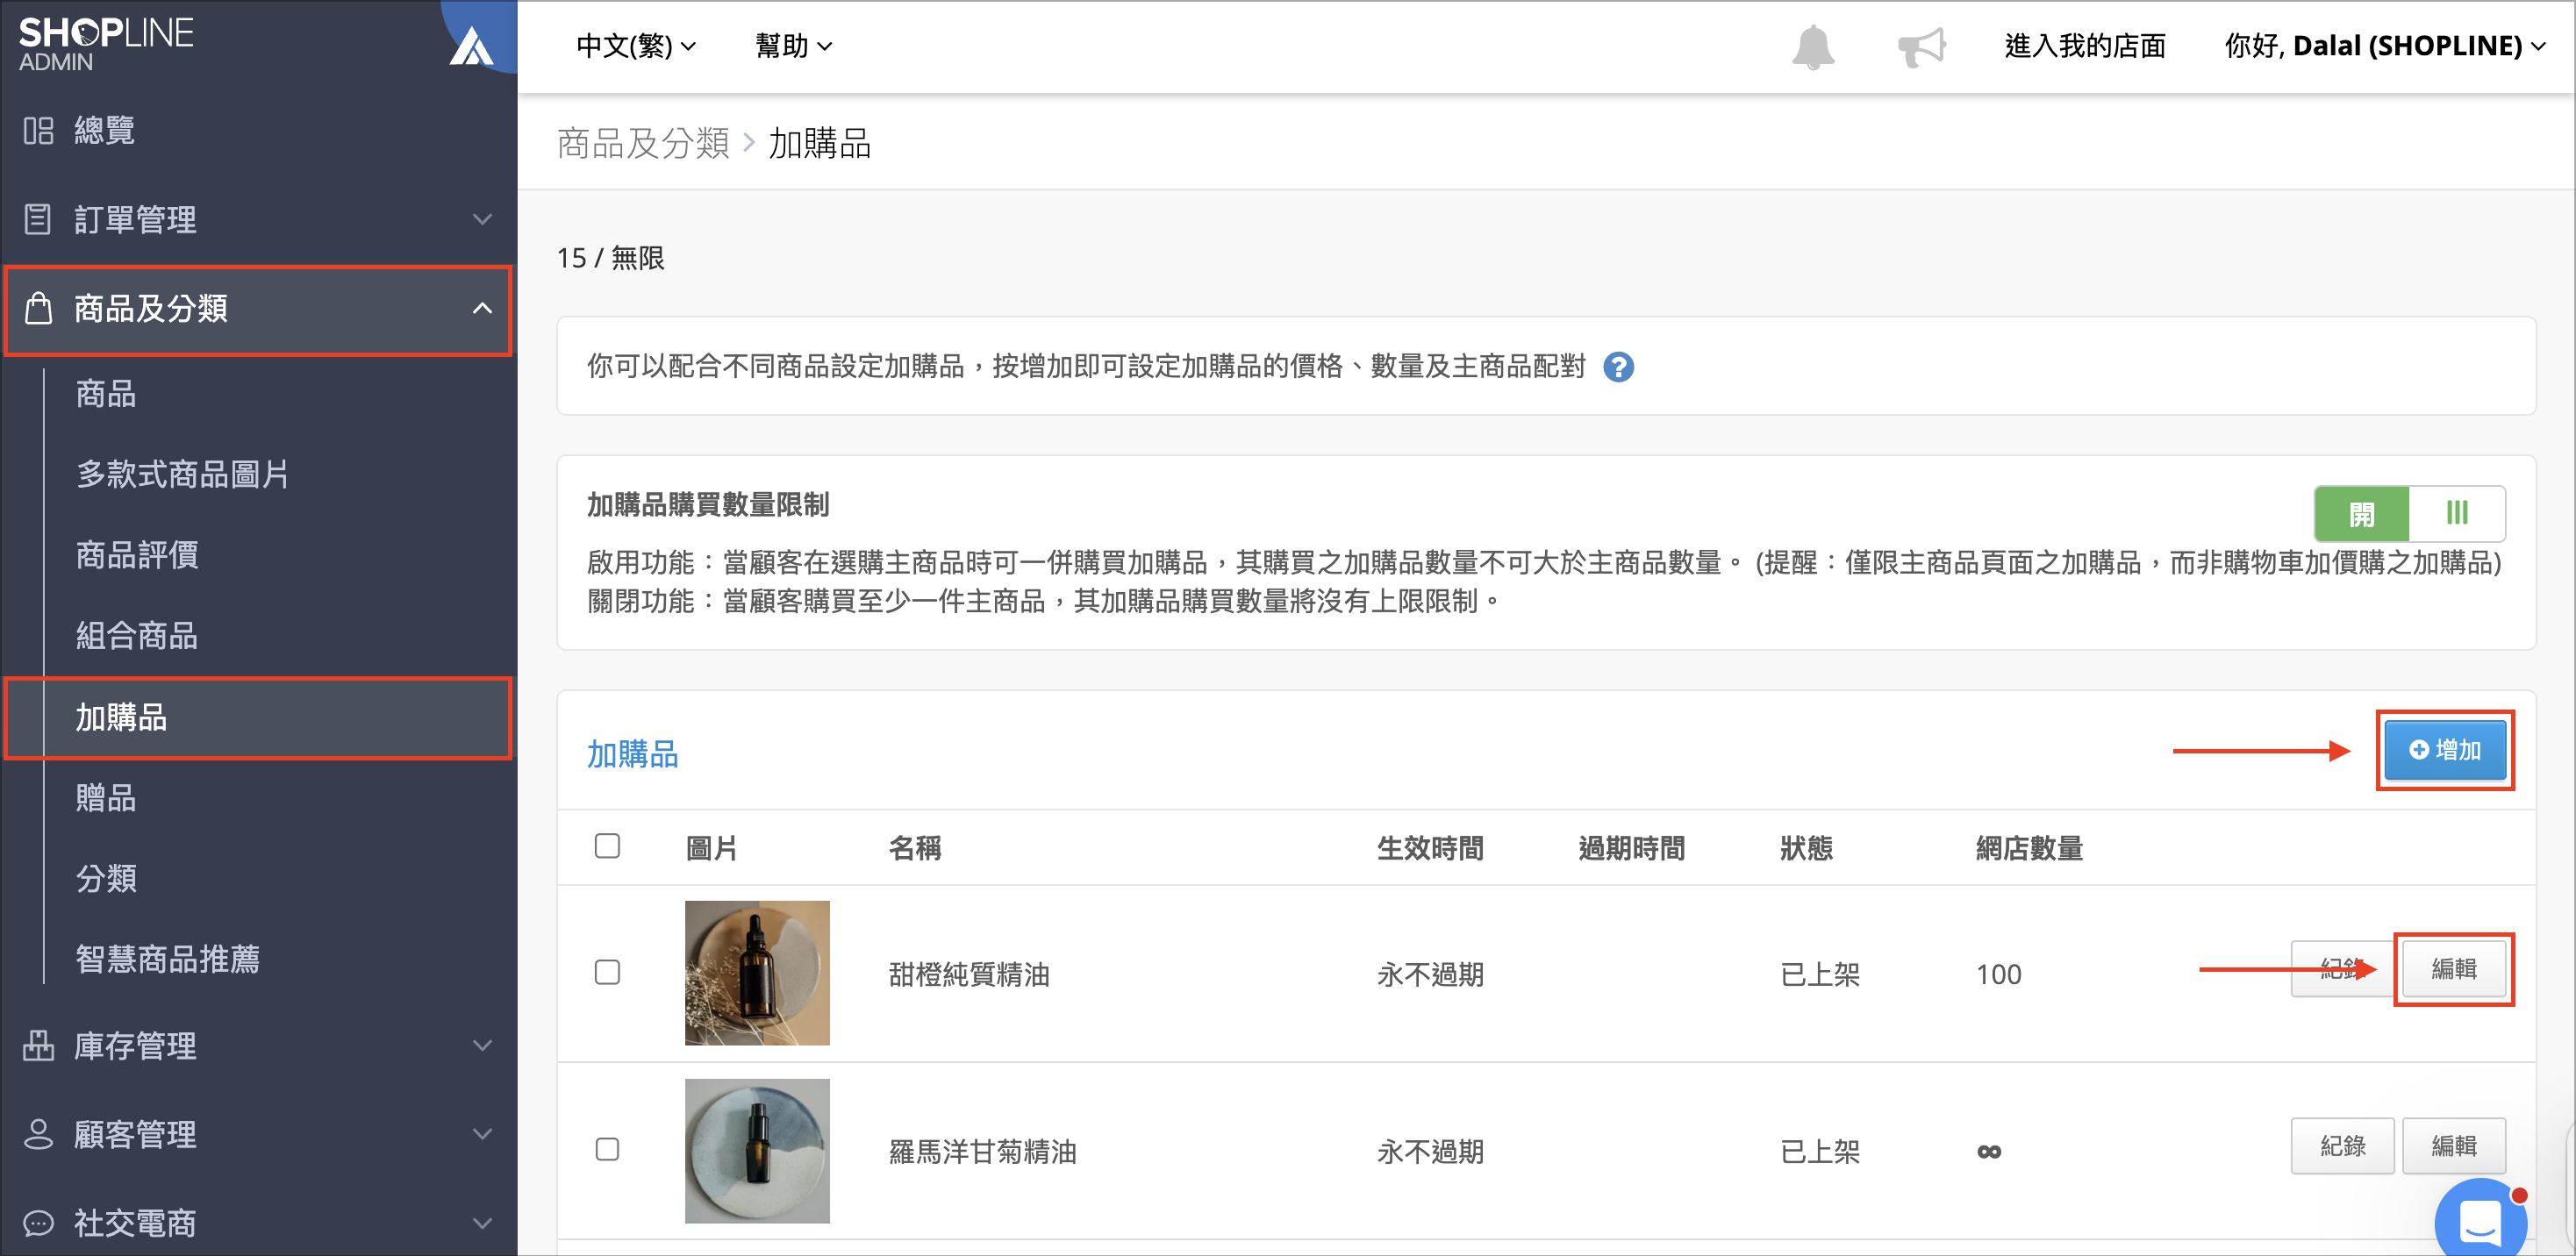Select the 甜橙純質精油 row checkbox
Image resolution: width=2576 pixels, height=1256 pixels.
click(607, 972)
